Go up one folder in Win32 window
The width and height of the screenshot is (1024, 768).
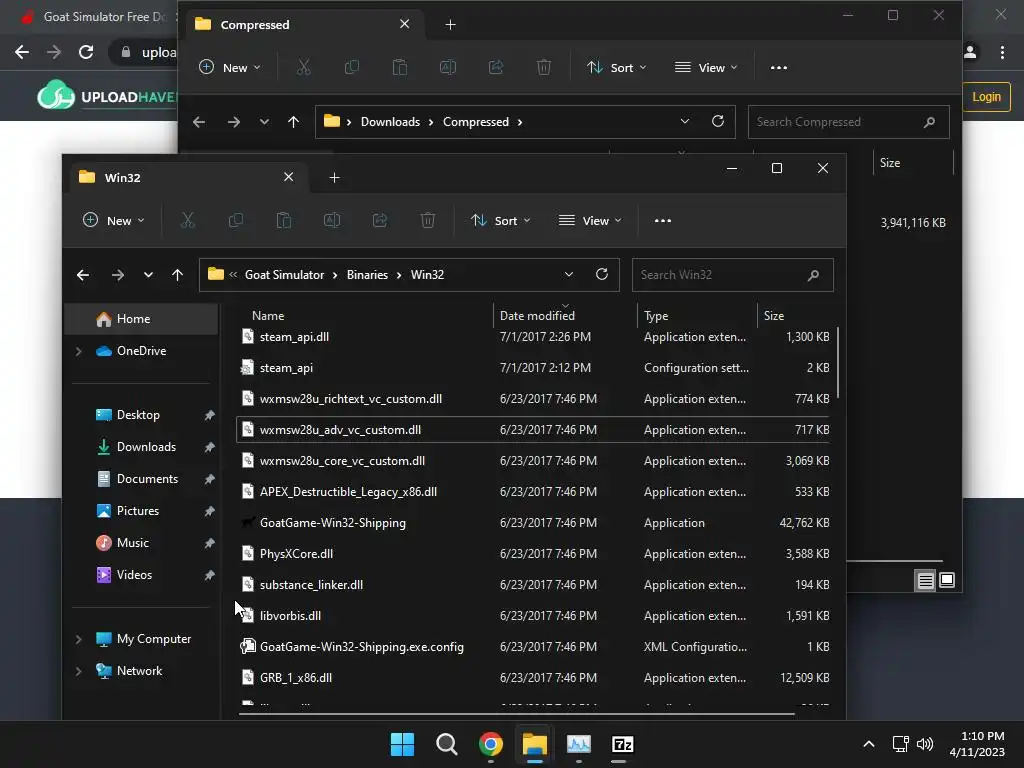pos(178,275)
